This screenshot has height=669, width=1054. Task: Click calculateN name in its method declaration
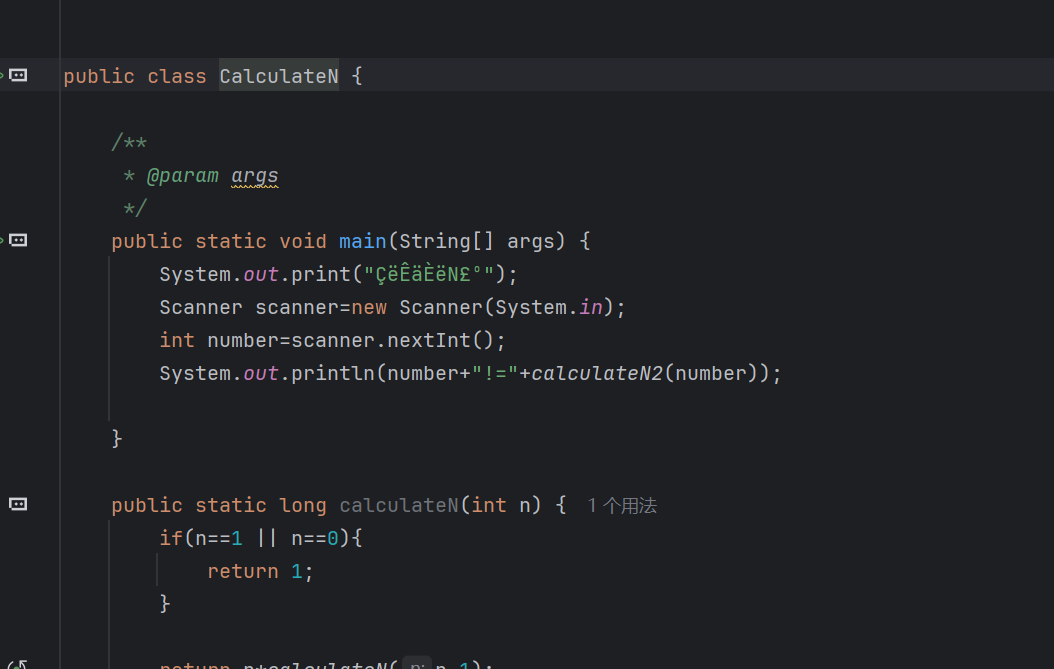click(x=399, y=505)
